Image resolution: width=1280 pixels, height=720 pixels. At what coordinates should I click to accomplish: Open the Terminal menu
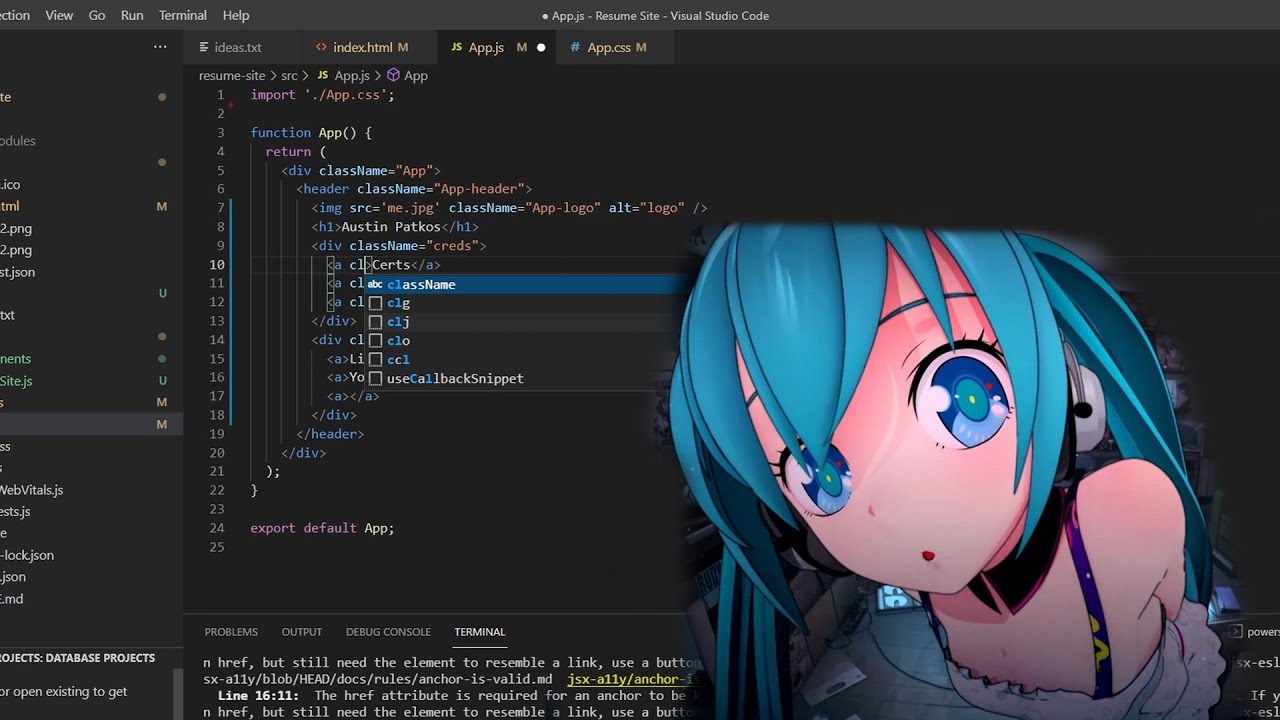click(183, 15)
